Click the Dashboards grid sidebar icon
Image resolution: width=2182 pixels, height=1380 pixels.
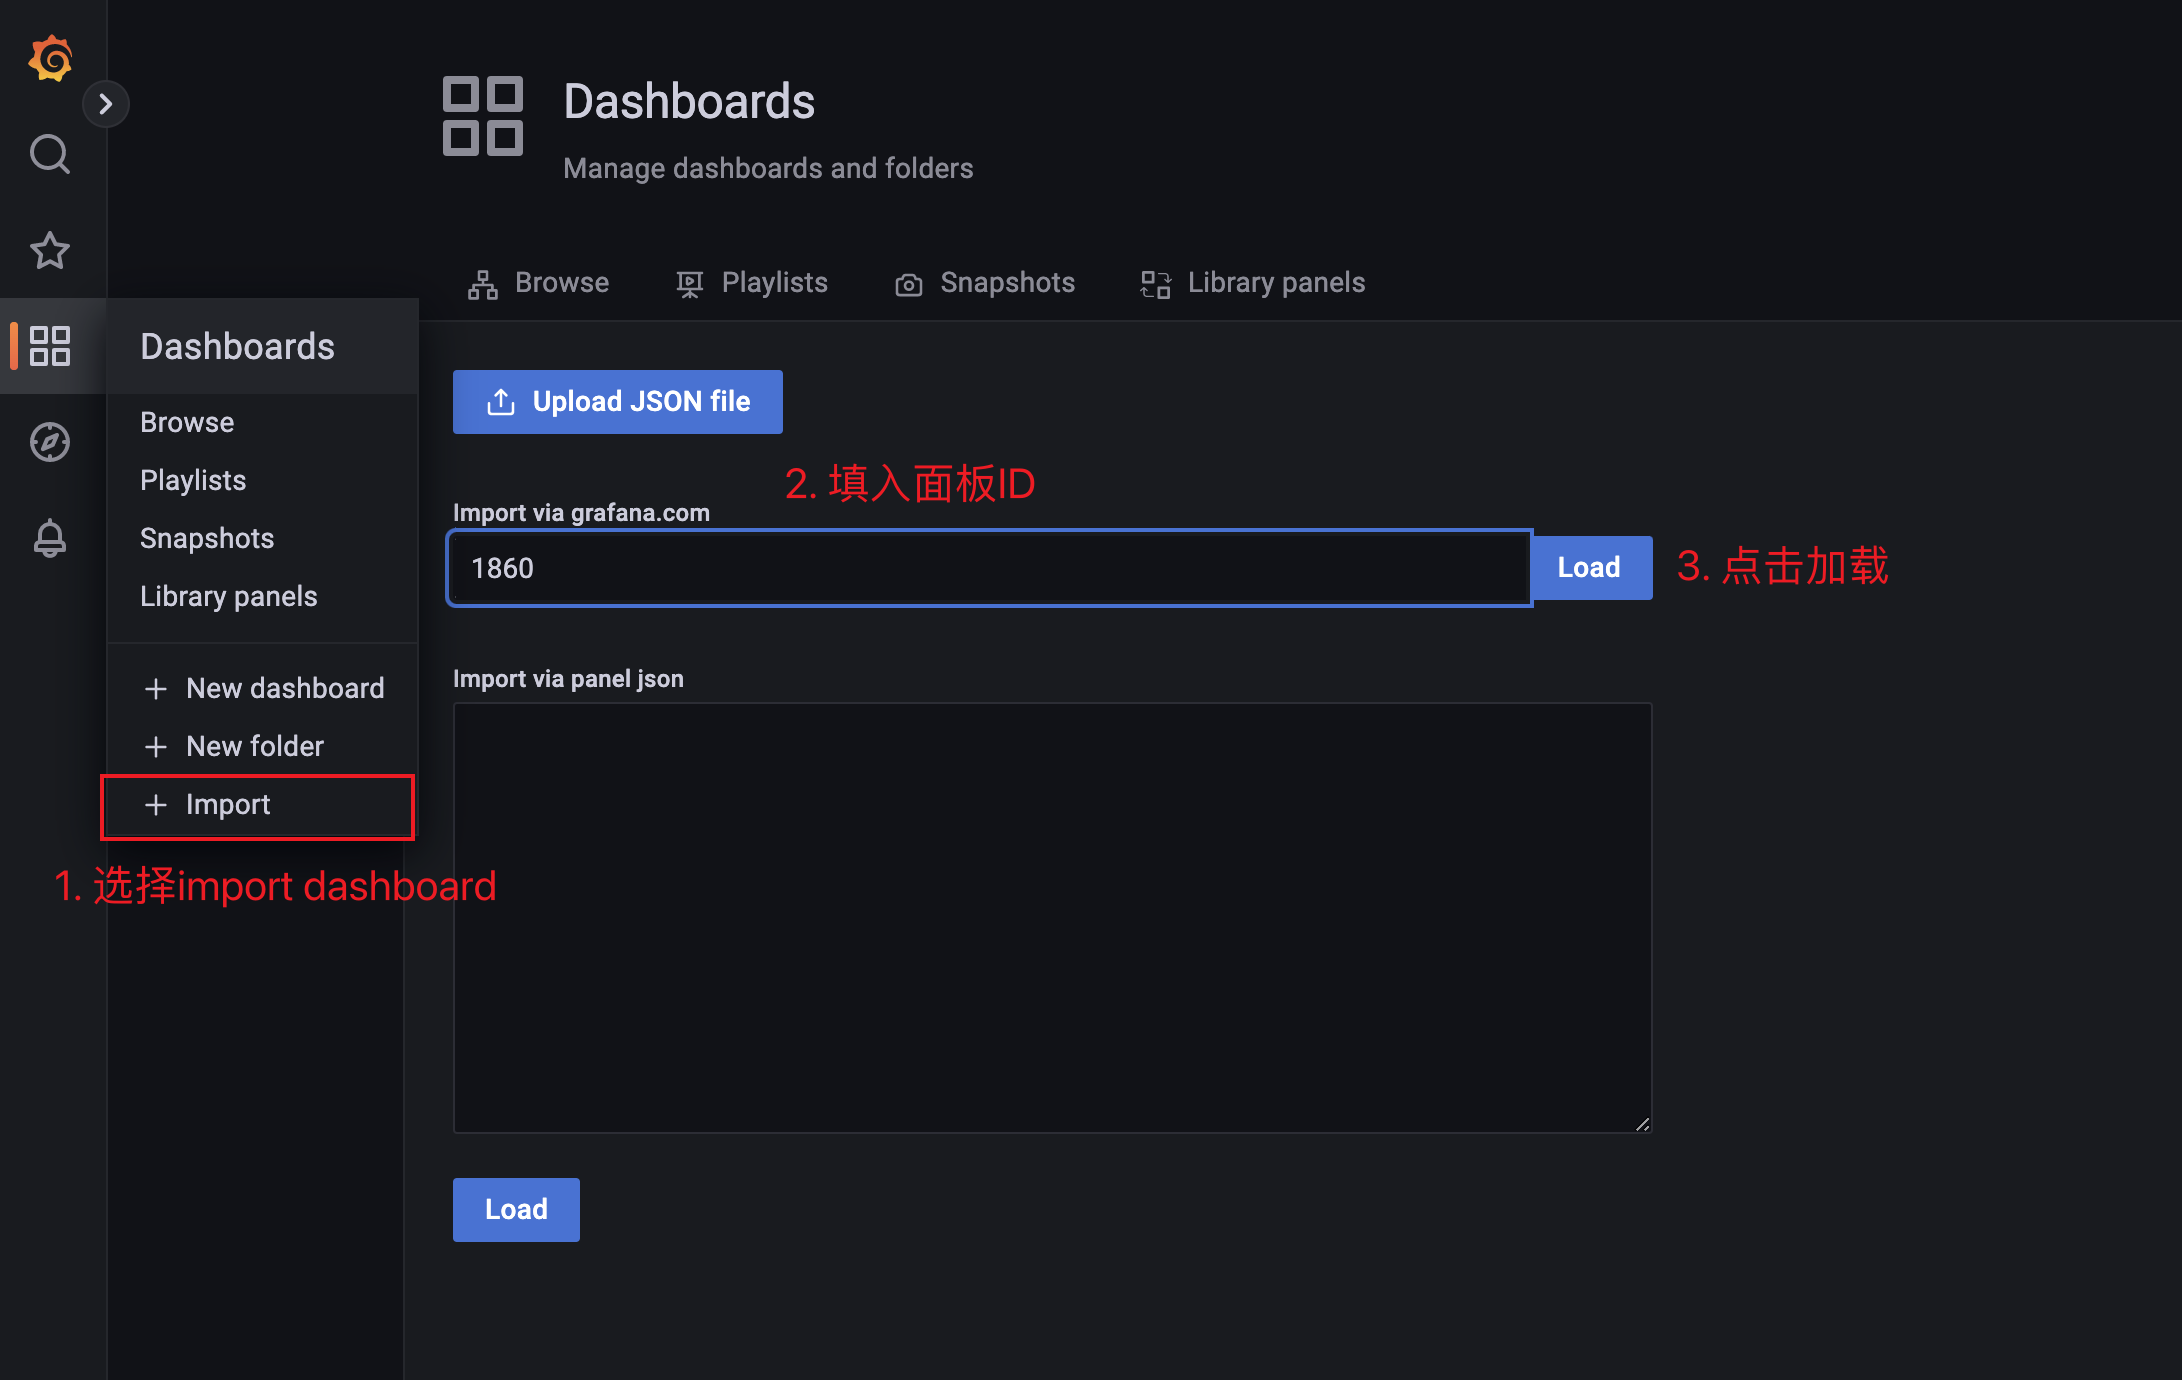tap(50, 346)
